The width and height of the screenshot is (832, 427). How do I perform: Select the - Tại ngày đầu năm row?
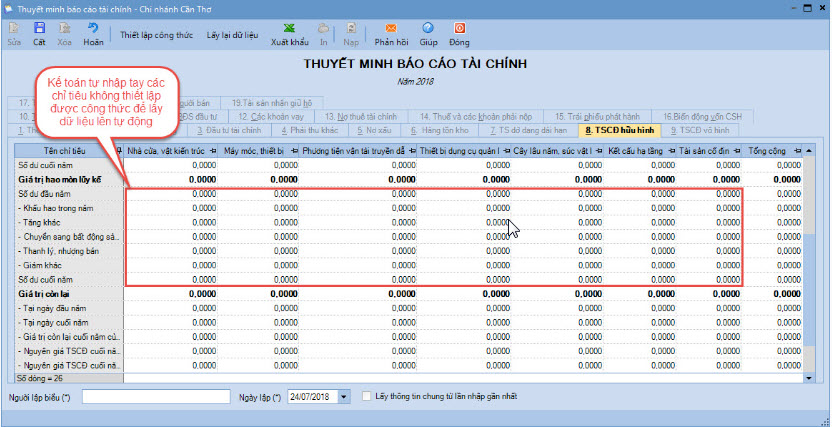point(410,308)
